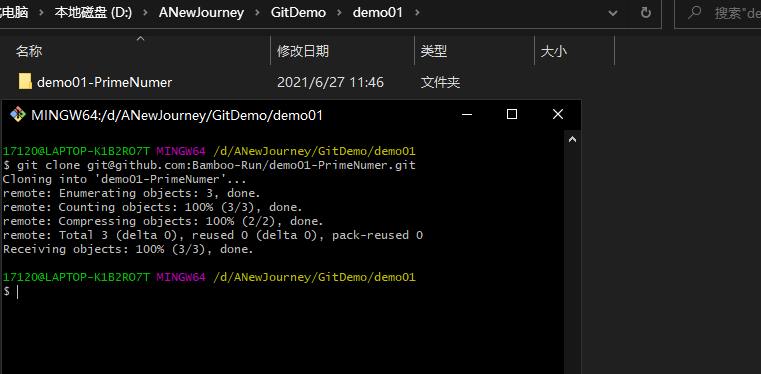Select the demo01-PrimeNumer folder icon
The width and height of the screenshot is (761, 374).
click(x=25, y=81)
